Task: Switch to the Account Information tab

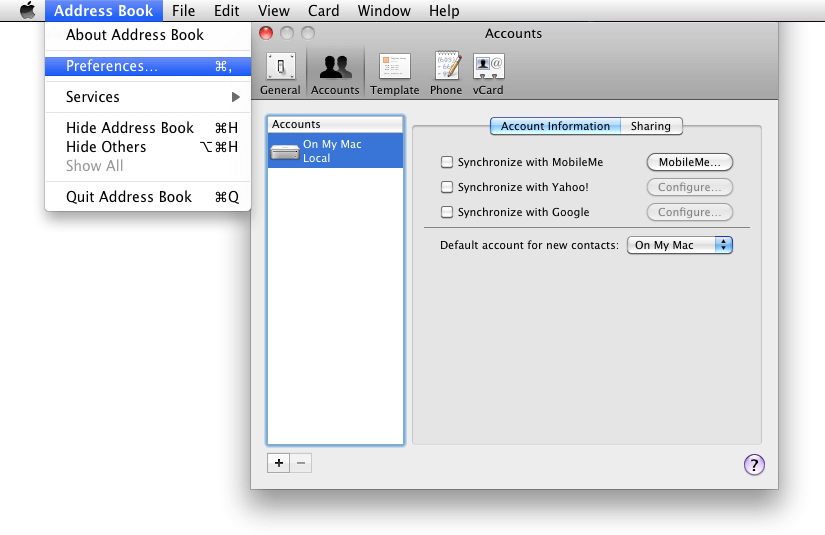Action: click(555, 126)
